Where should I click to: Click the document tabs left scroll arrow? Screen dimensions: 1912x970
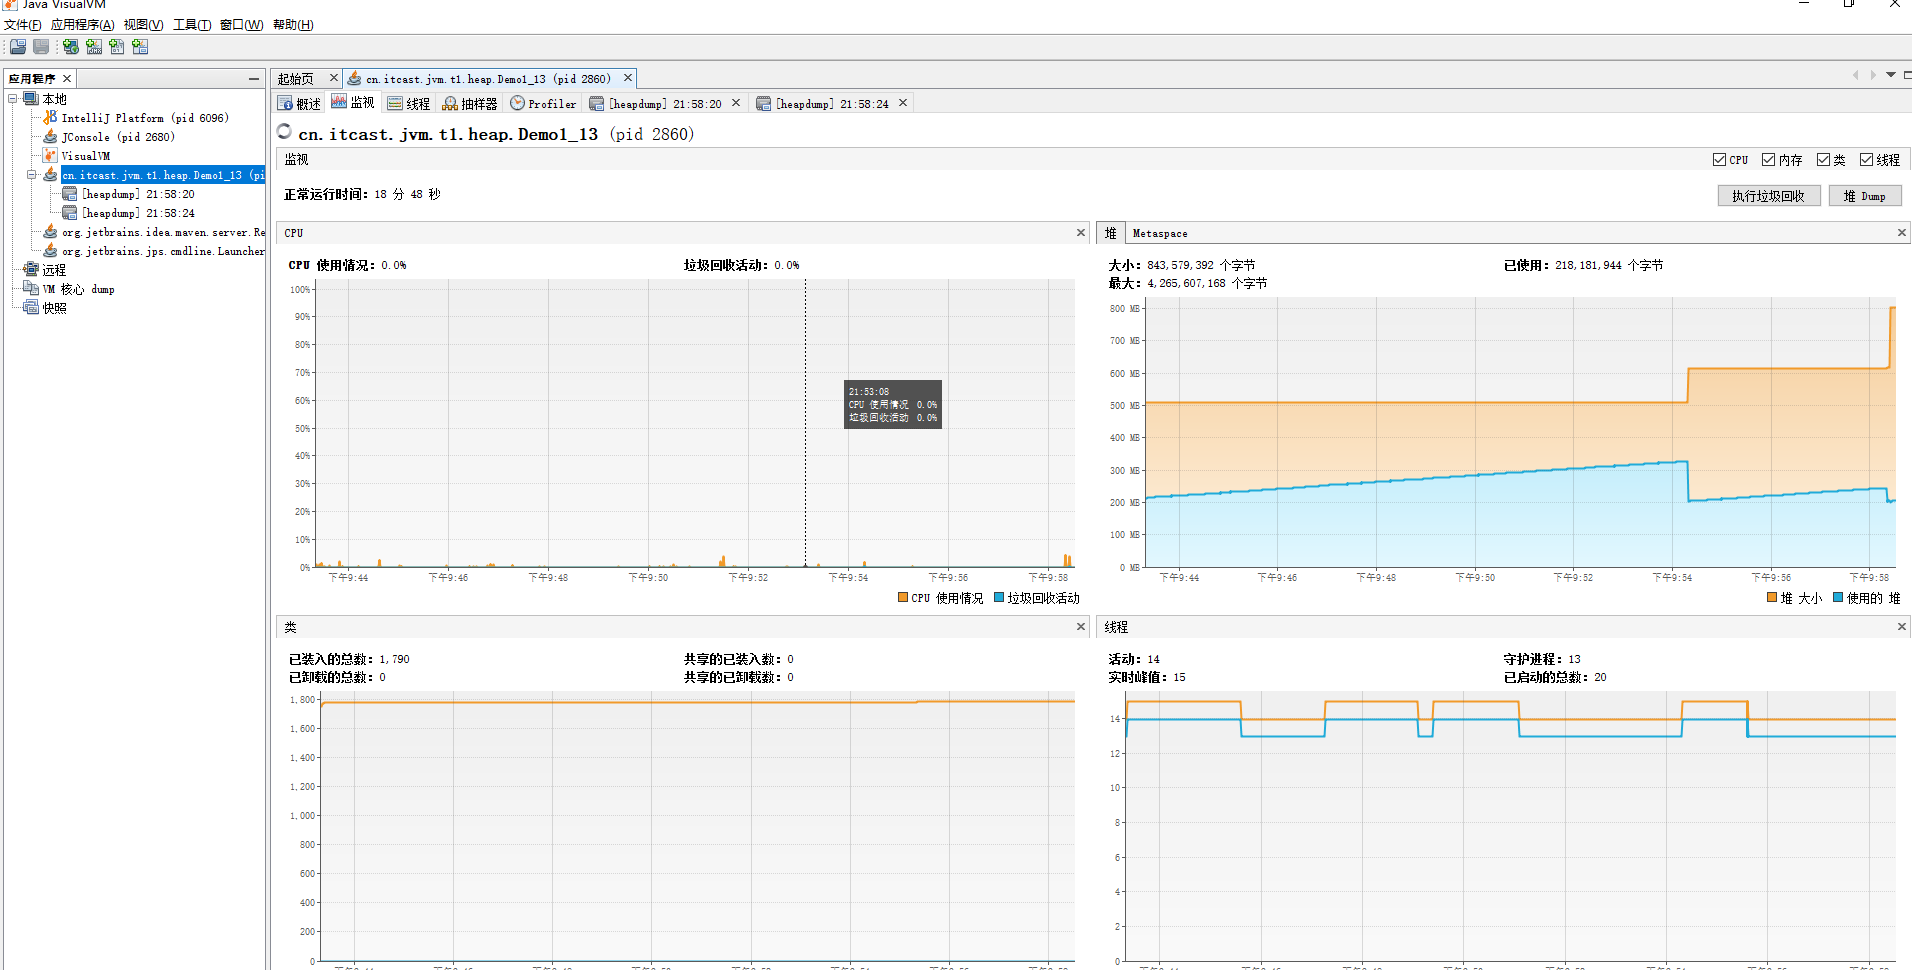coord(1856,75)
